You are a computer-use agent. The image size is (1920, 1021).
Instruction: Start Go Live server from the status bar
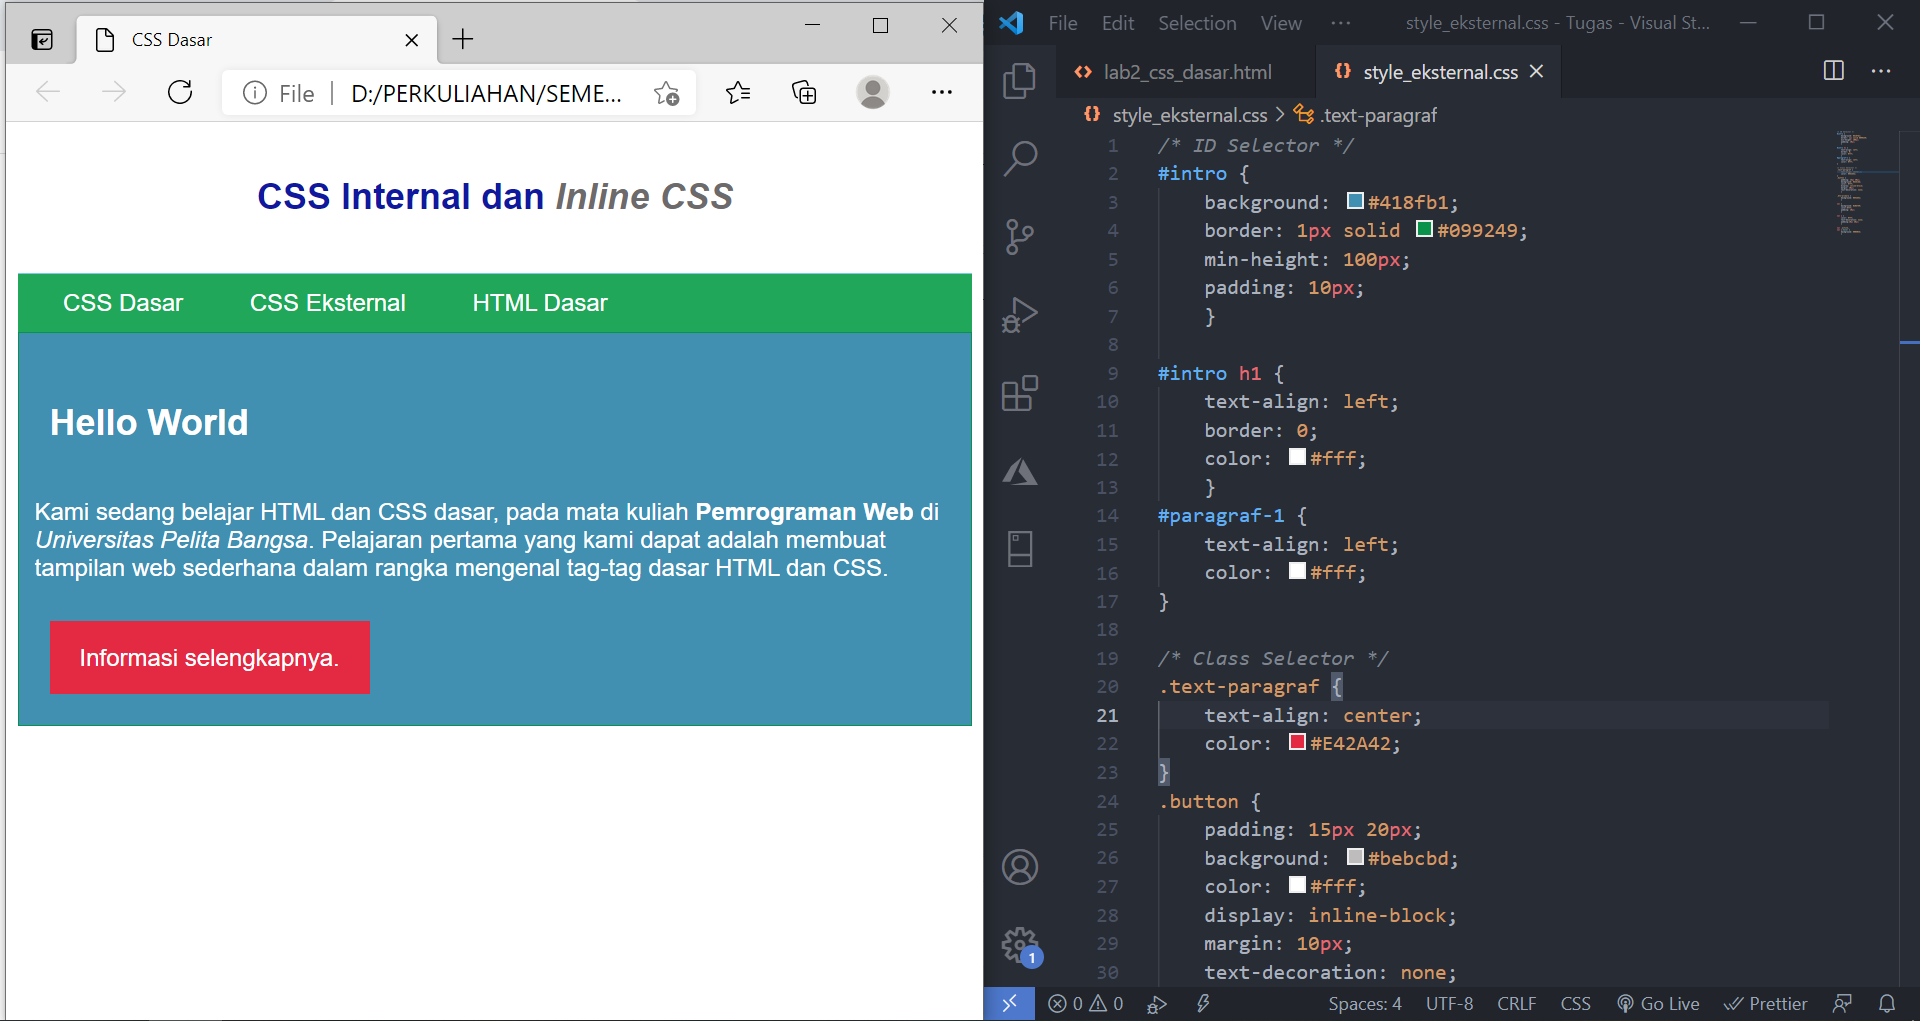click(1658, 1003)
